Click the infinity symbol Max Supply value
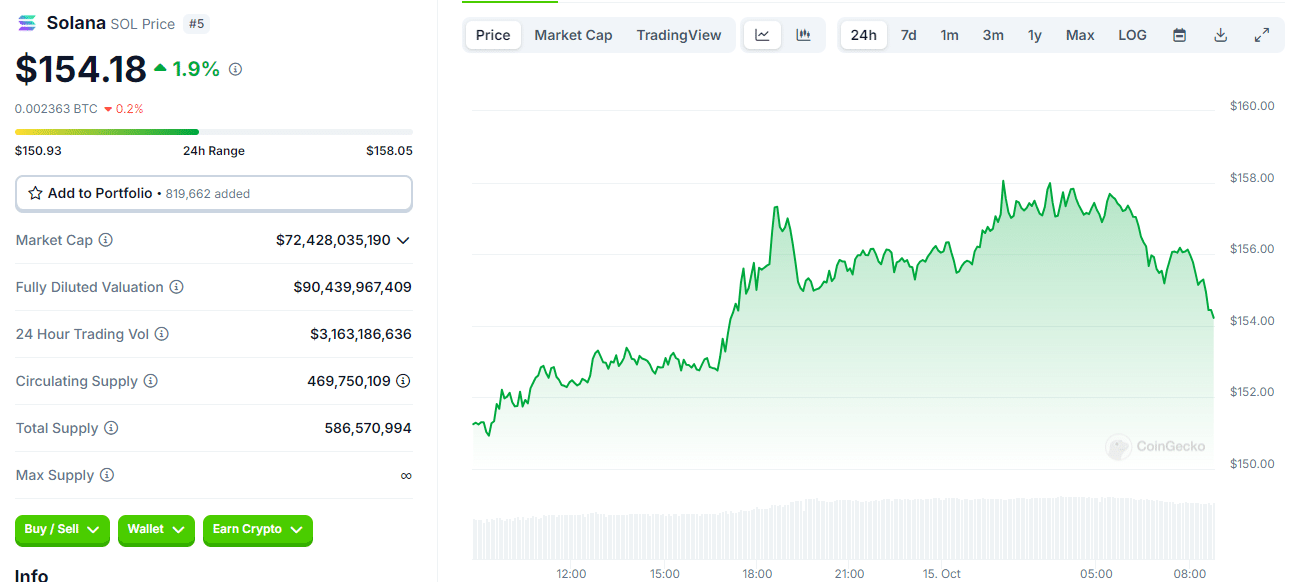The width and height of the screenshot is (1298, 582). click(406, 476)
